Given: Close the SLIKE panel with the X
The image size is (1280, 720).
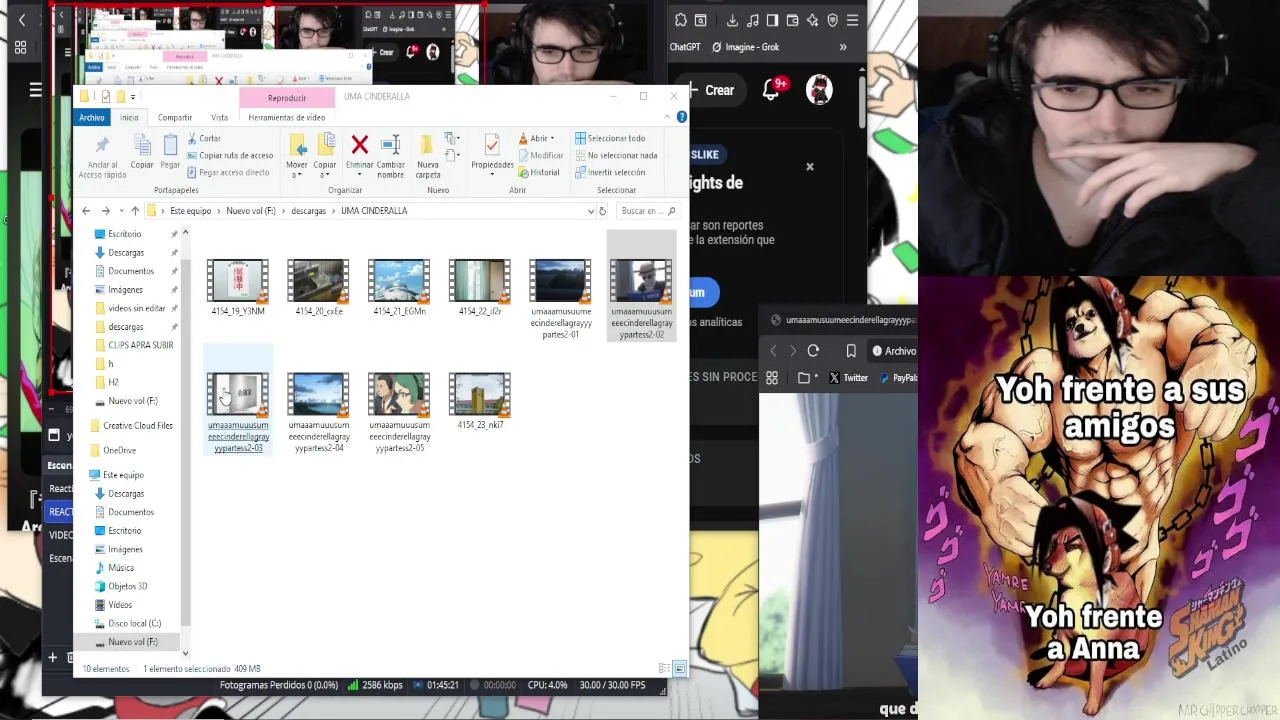Looking at the screenshot, I should tap(810, 167).
